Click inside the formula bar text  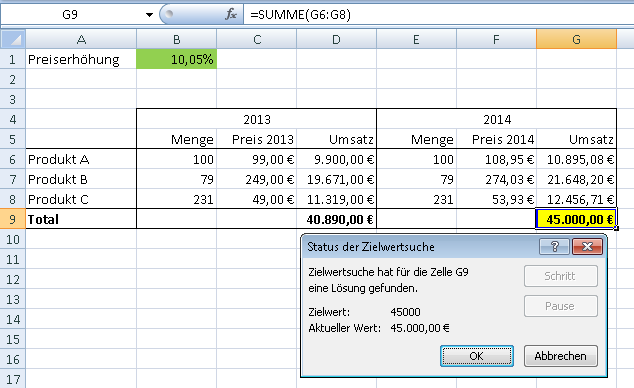[437, 15]
